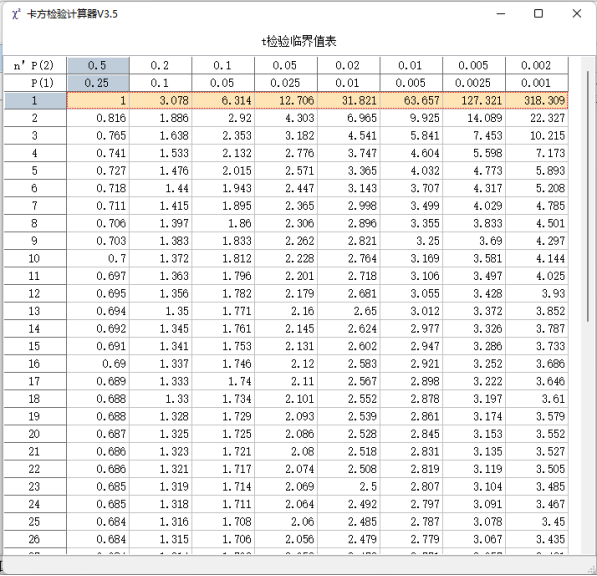Click cell value 1.86 in row 8
597x576 pixels.
point(223,223)
